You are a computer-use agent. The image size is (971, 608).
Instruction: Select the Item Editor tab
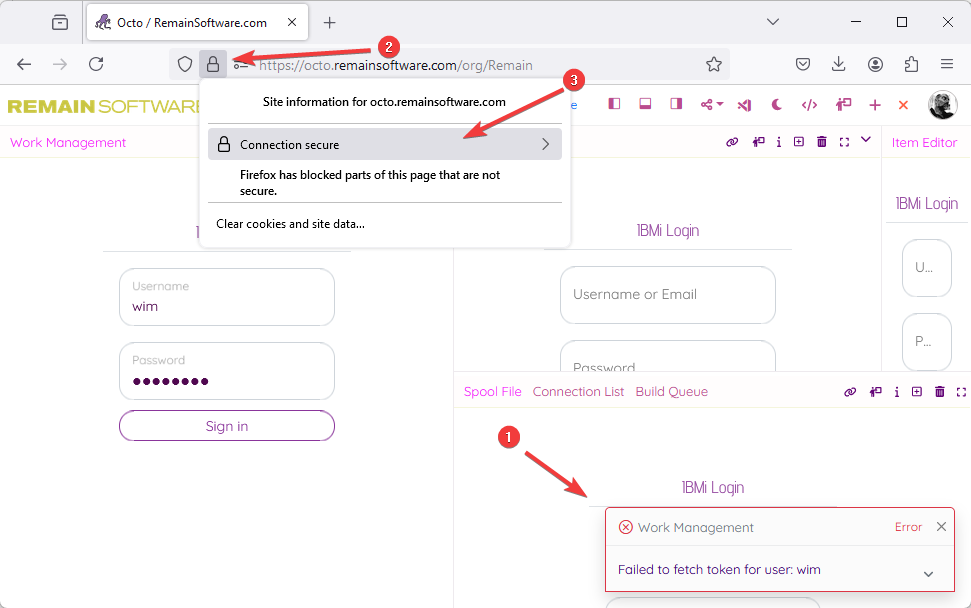[x=924, y=142]
